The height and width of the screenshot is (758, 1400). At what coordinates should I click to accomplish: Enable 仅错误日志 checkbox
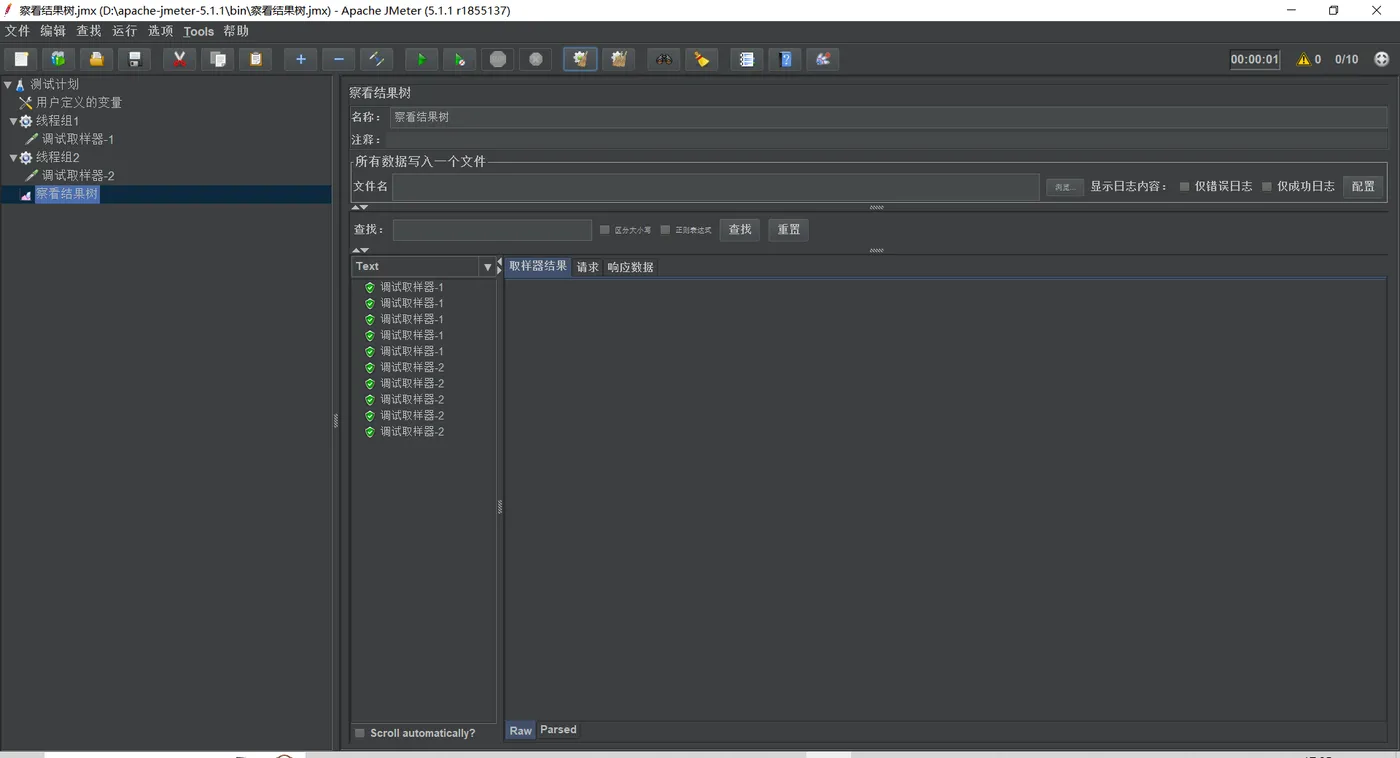click(1185, 186)
